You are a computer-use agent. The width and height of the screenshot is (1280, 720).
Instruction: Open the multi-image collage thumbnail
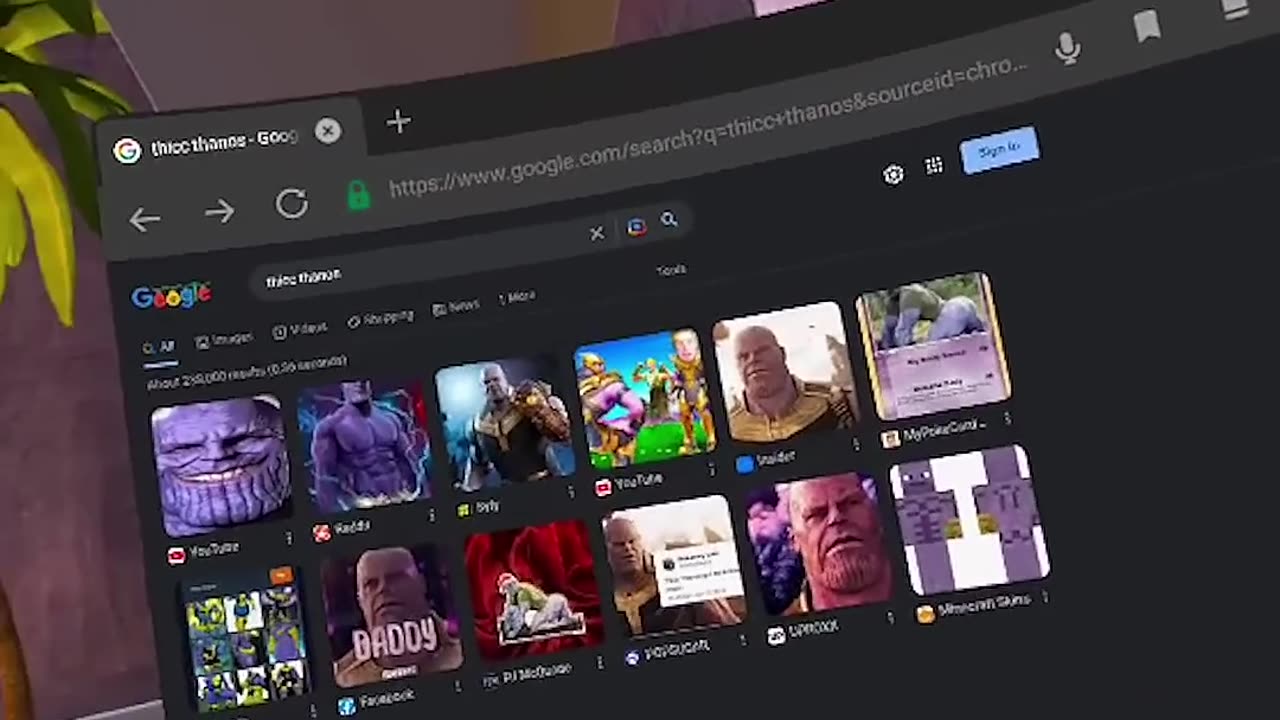[x=245, y=641]
